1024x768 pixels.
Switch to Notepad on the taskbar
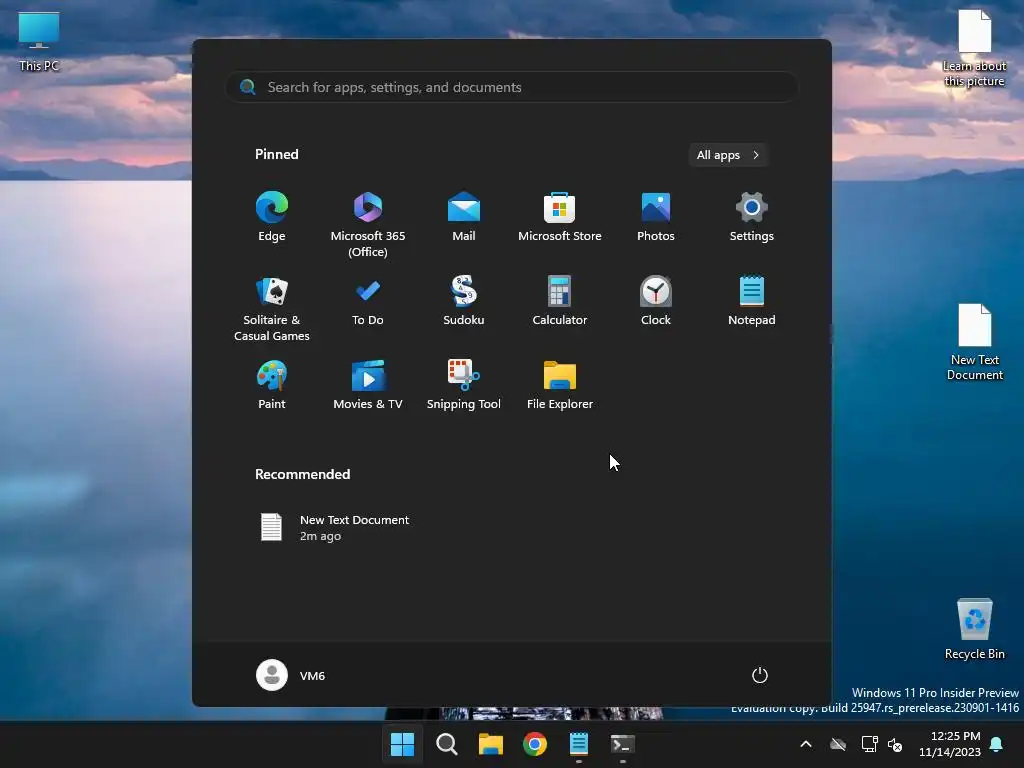pyautogui.click(x=579, y=744)
